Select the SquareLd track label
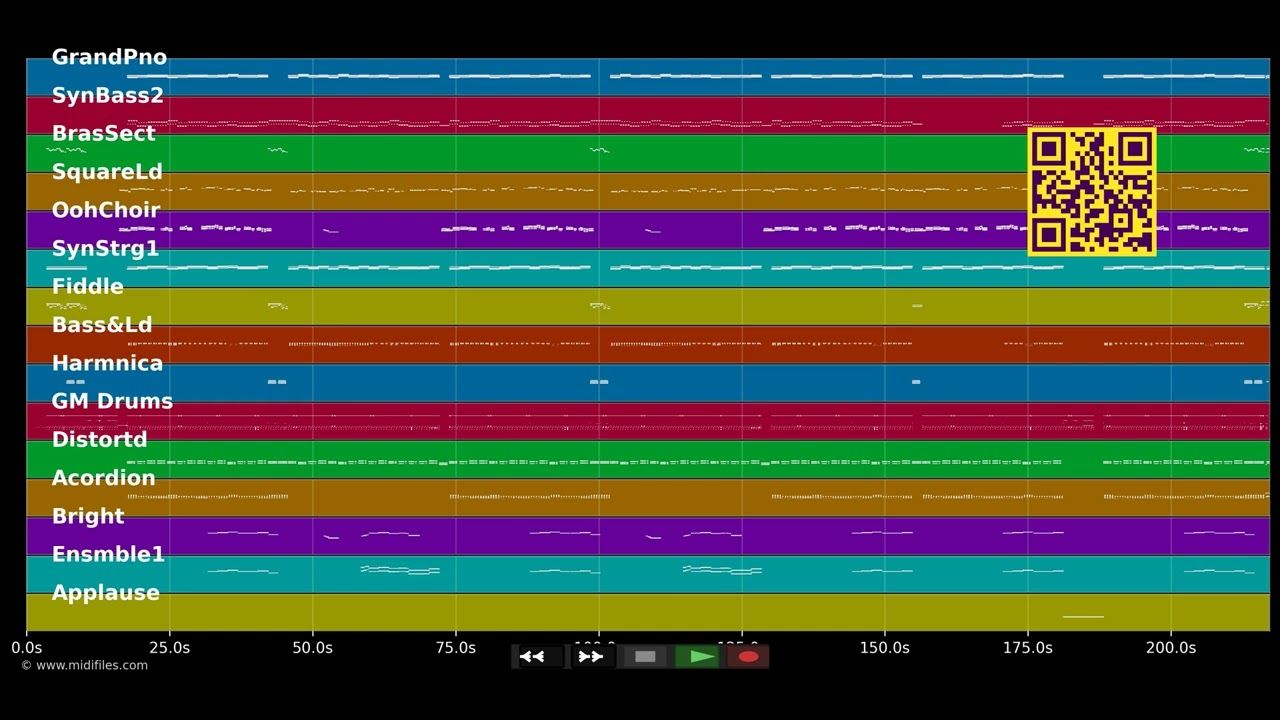The height and width of the screenshot is (720, 1280). point(107,171)
